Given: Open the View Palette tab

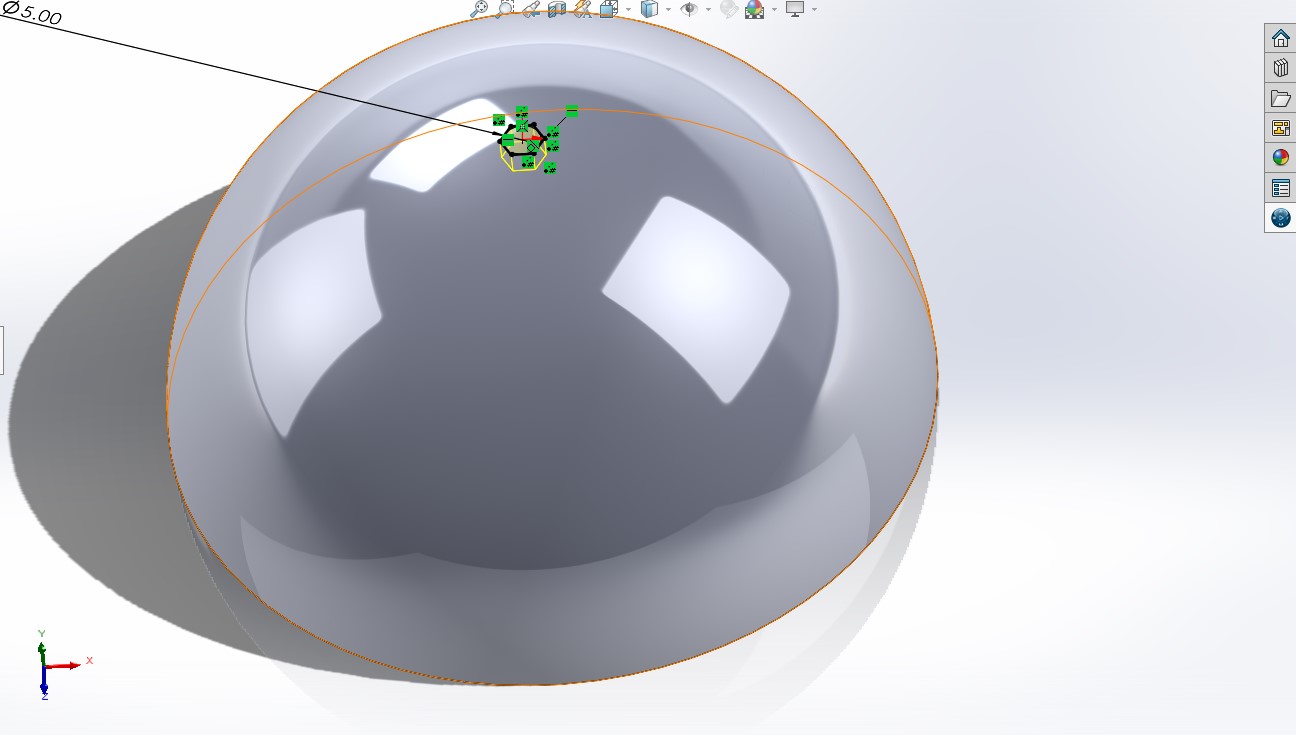Looking at the screenshot, I should pos(1280,128).
